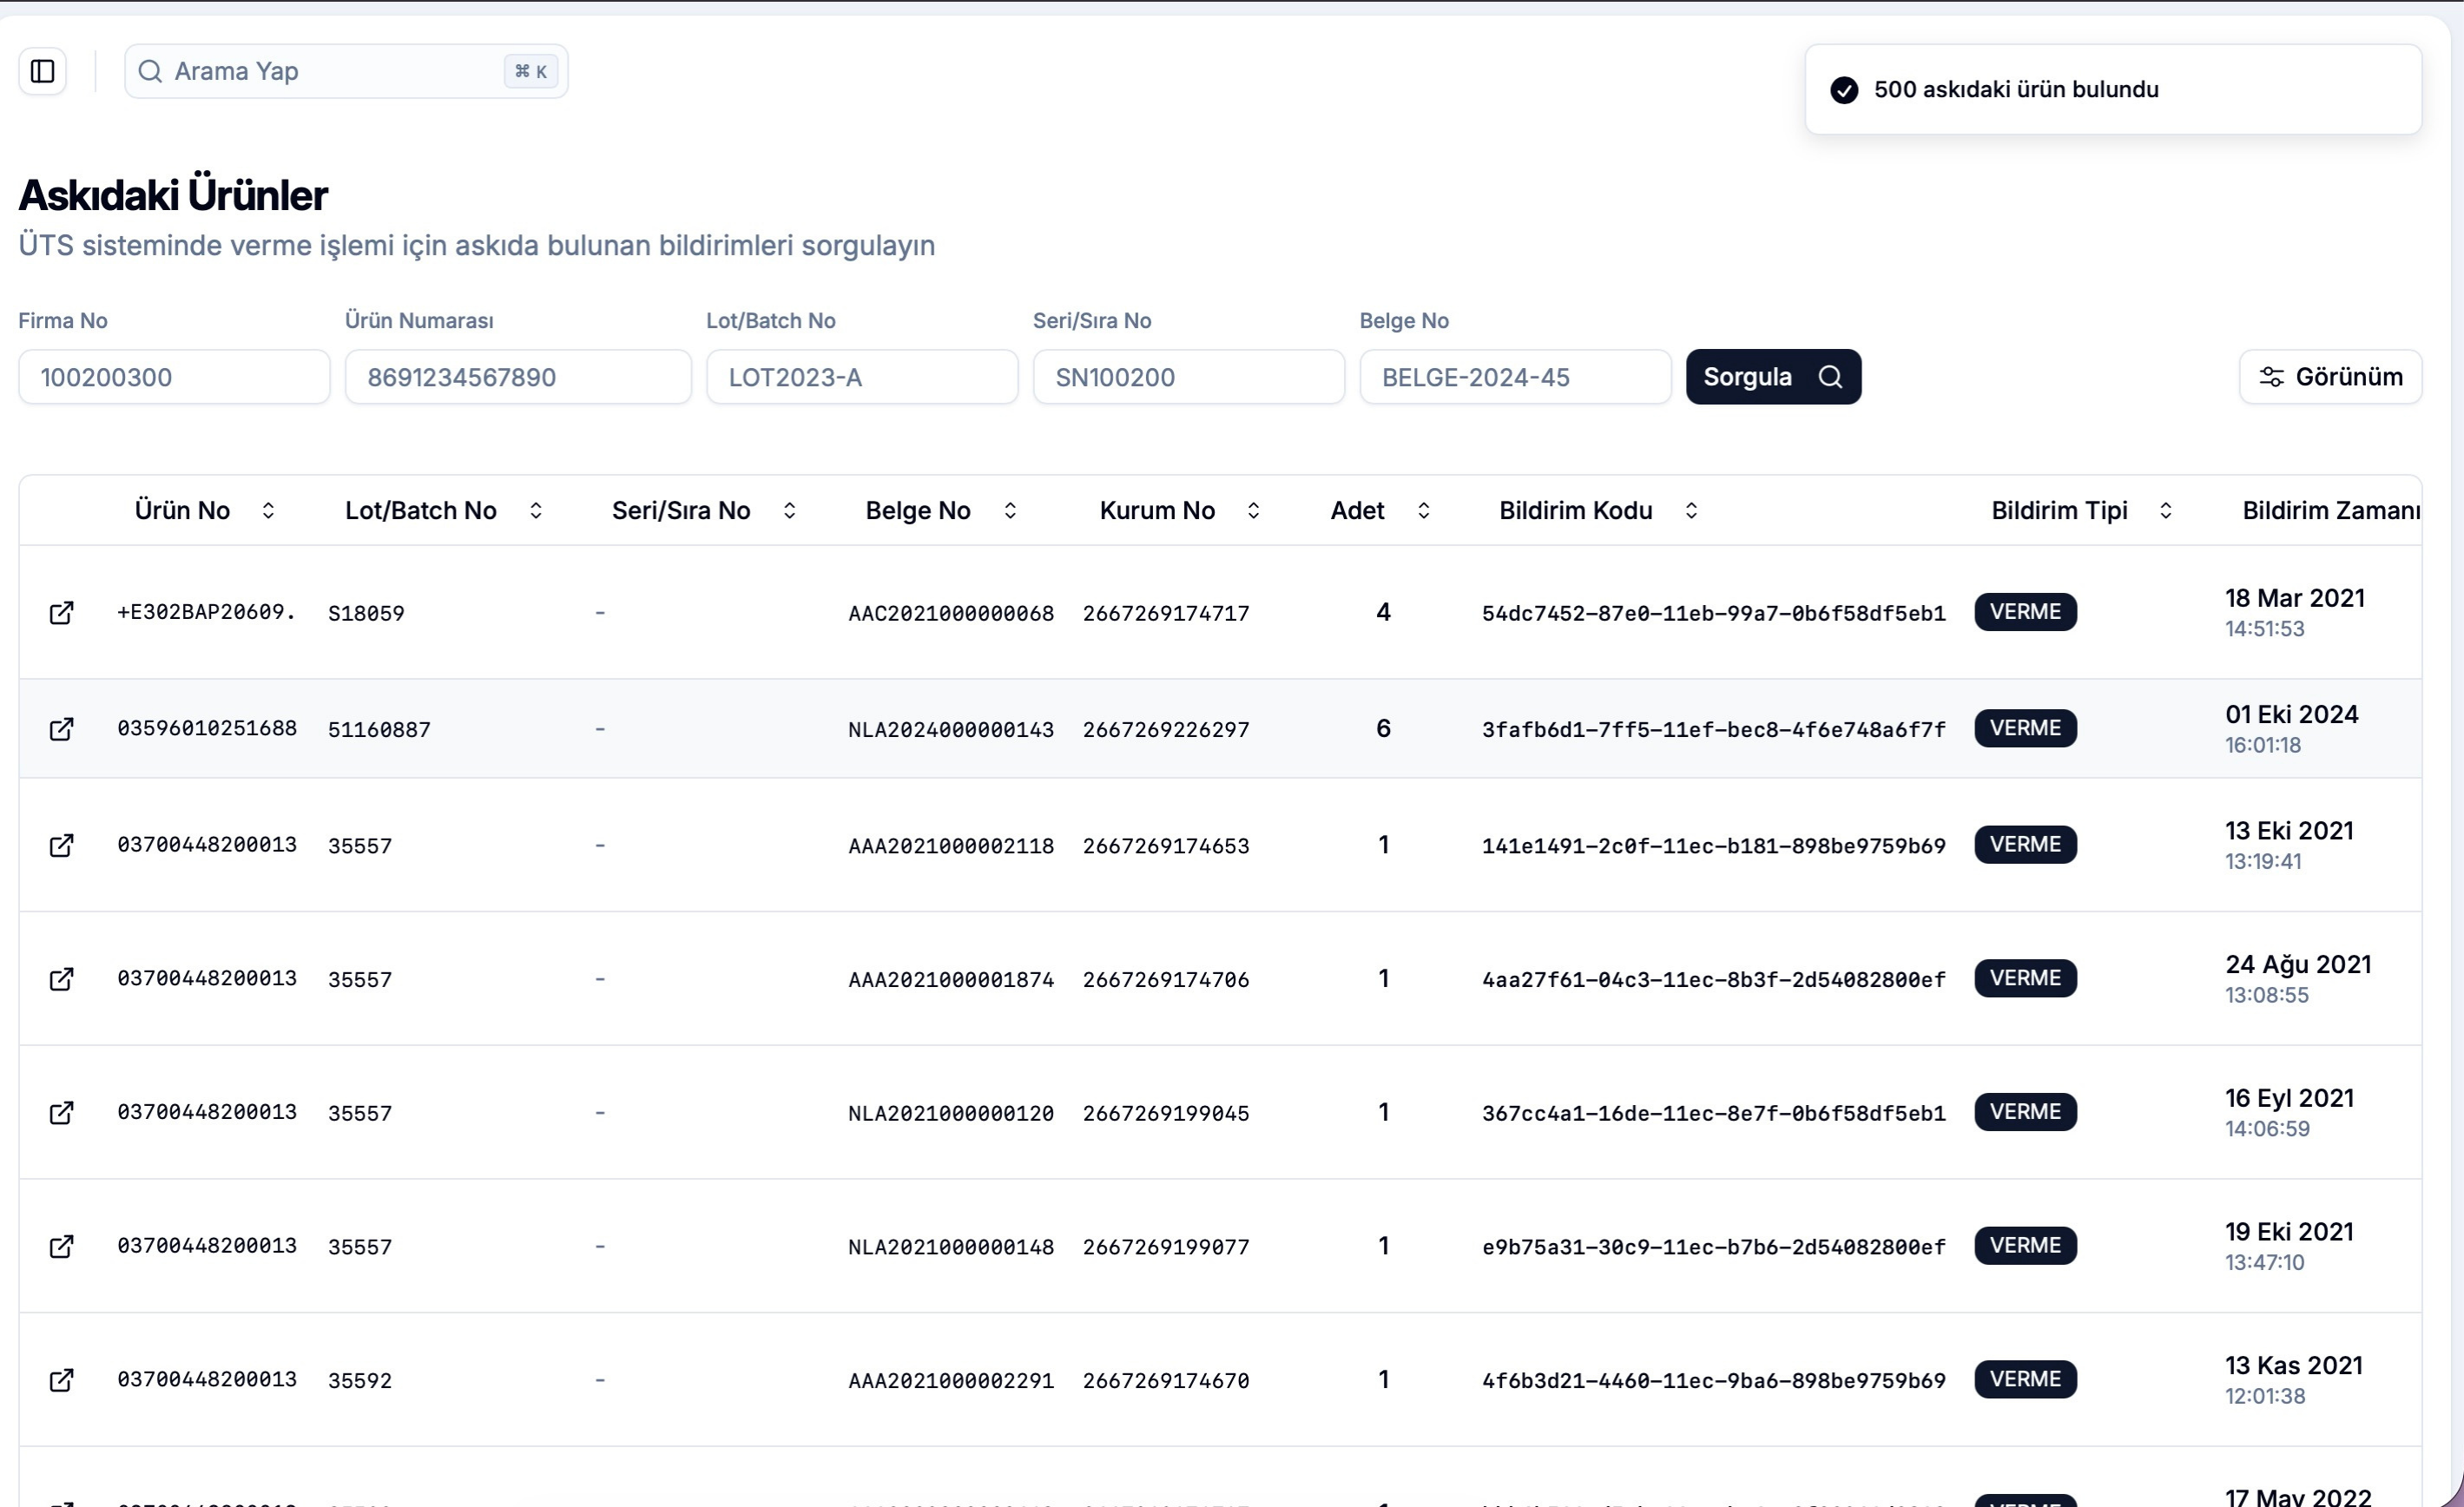The width and height of the screenshot is (2464, 1507).
Task: Sort by Bildirim Tipi column arrows
Action: click(x=2165, y=510)
